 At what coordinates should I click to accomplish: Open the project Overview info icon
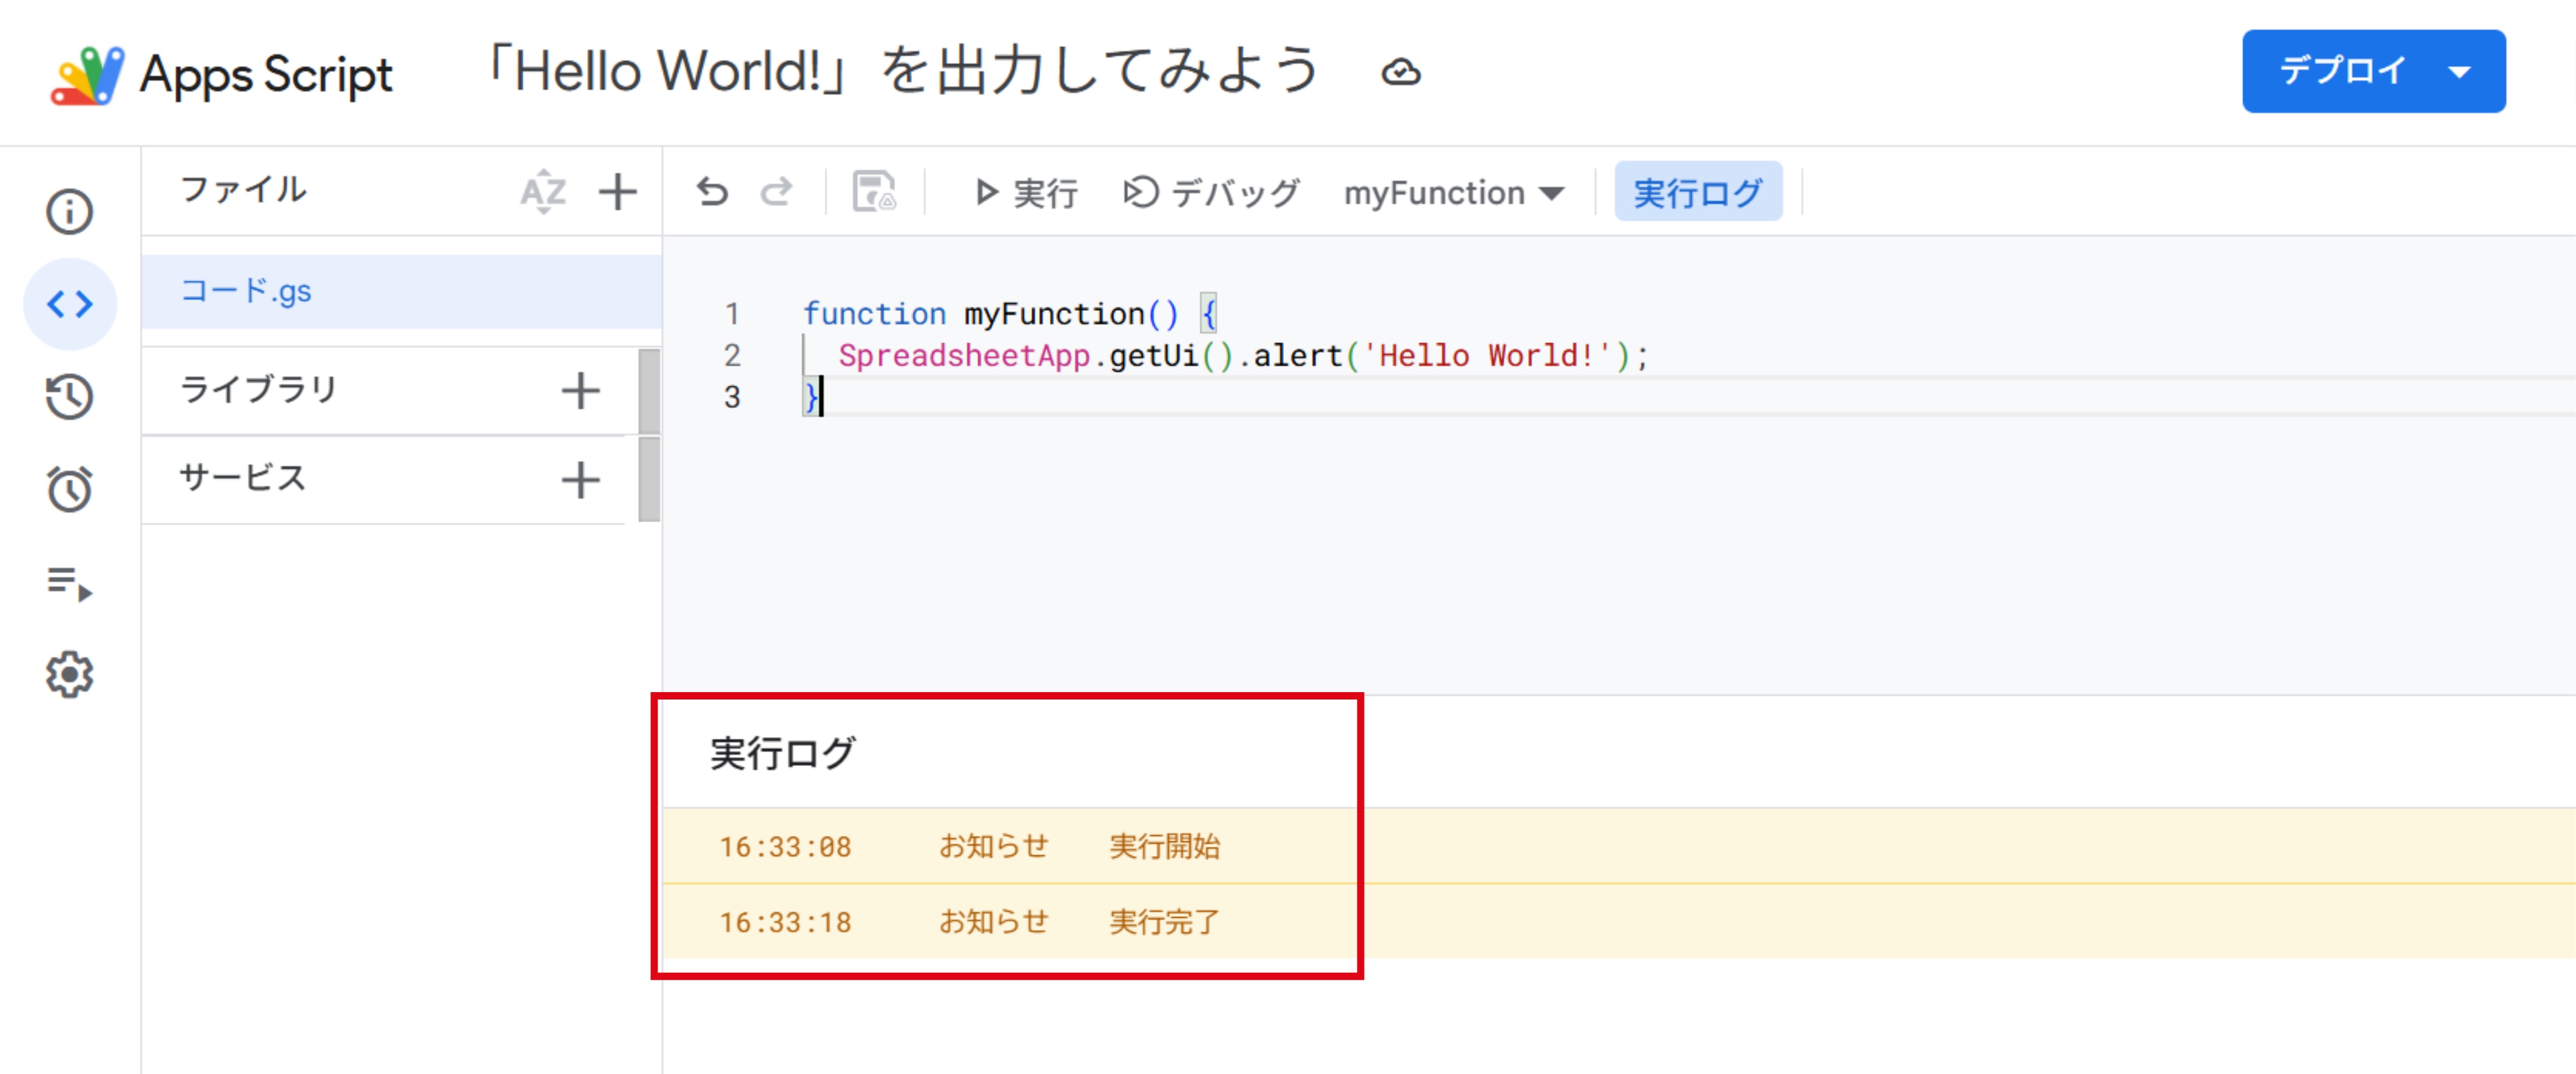coord(69,212)
